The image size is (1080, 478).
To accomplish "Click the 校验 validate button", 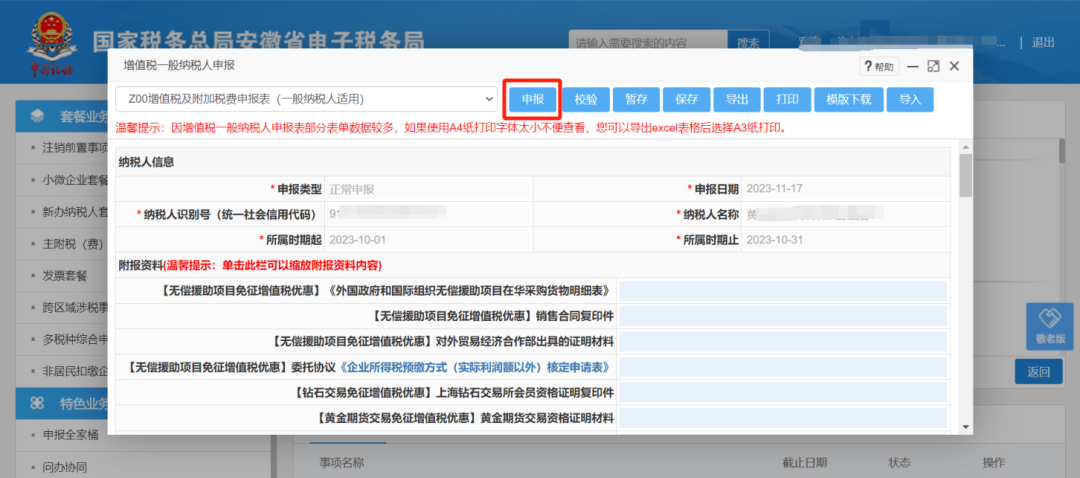I will click(585, 100).
